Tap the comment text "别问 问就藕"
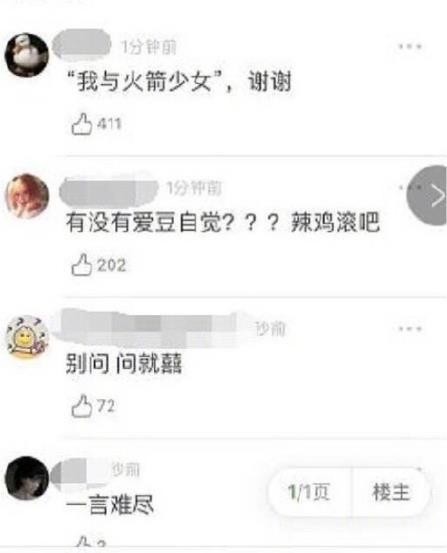Image resolution: width=447 pixels, height=553 pixels. [124, 364]
